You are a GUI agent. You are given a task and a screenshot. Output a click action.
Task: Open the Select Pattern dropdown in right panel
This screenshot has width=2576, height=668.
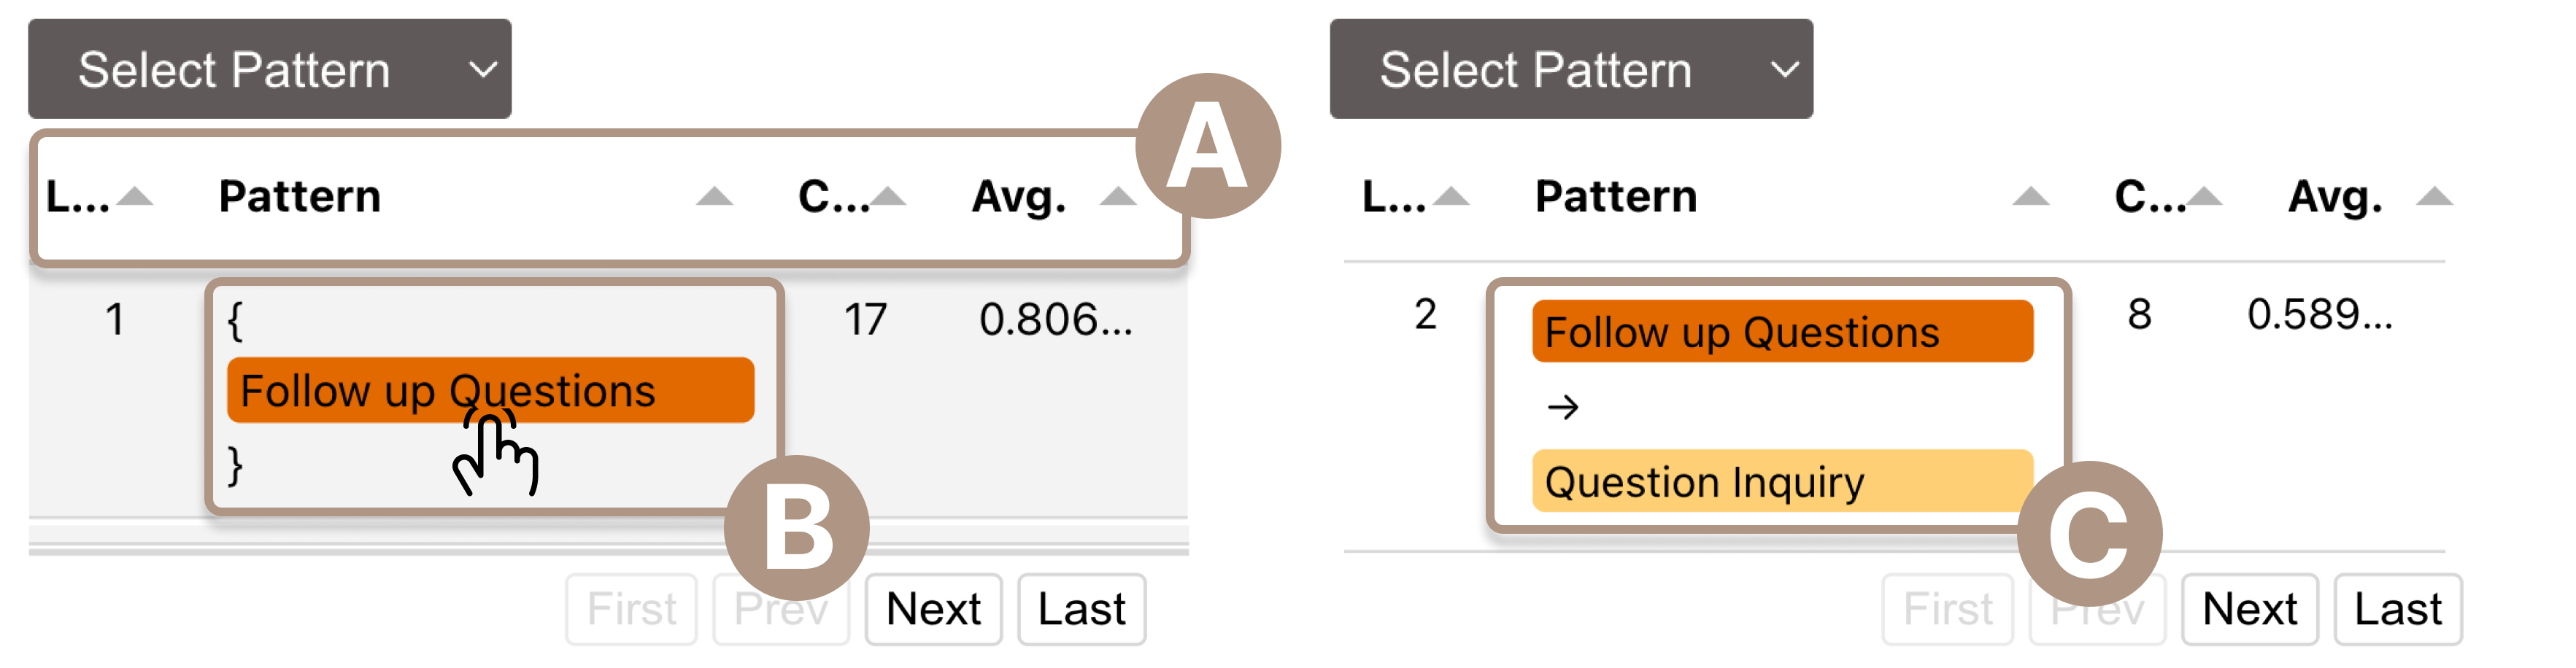click(x=1570, y=69)
